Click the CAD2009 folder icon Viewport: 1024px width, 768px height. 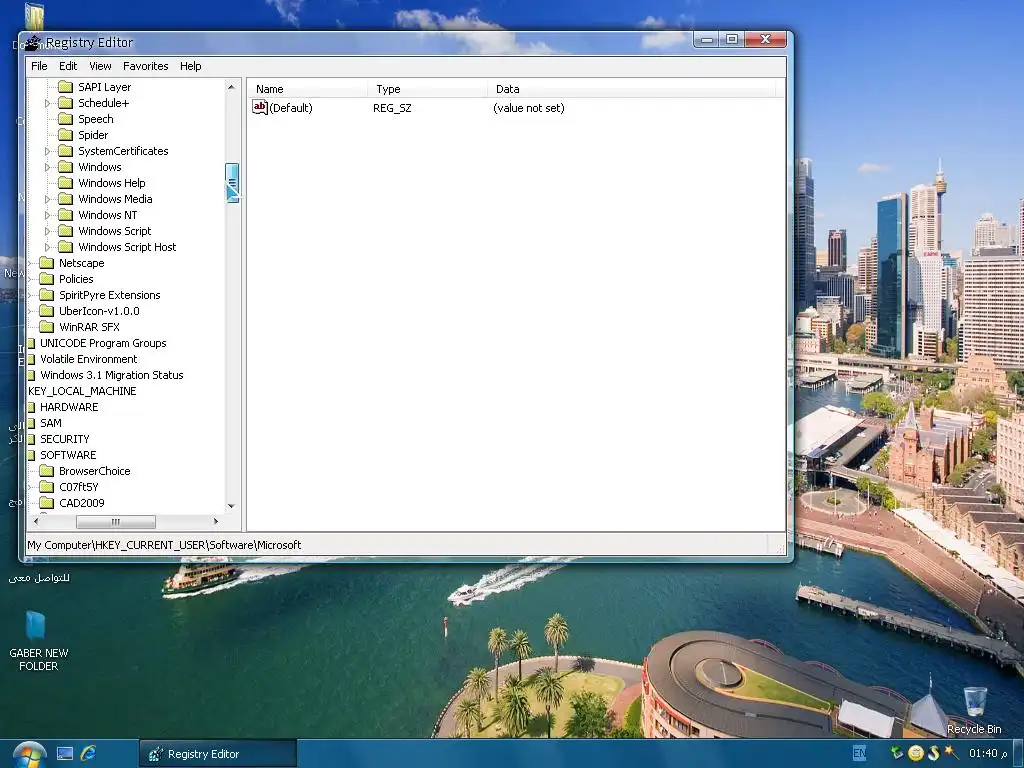pos(46,503)
